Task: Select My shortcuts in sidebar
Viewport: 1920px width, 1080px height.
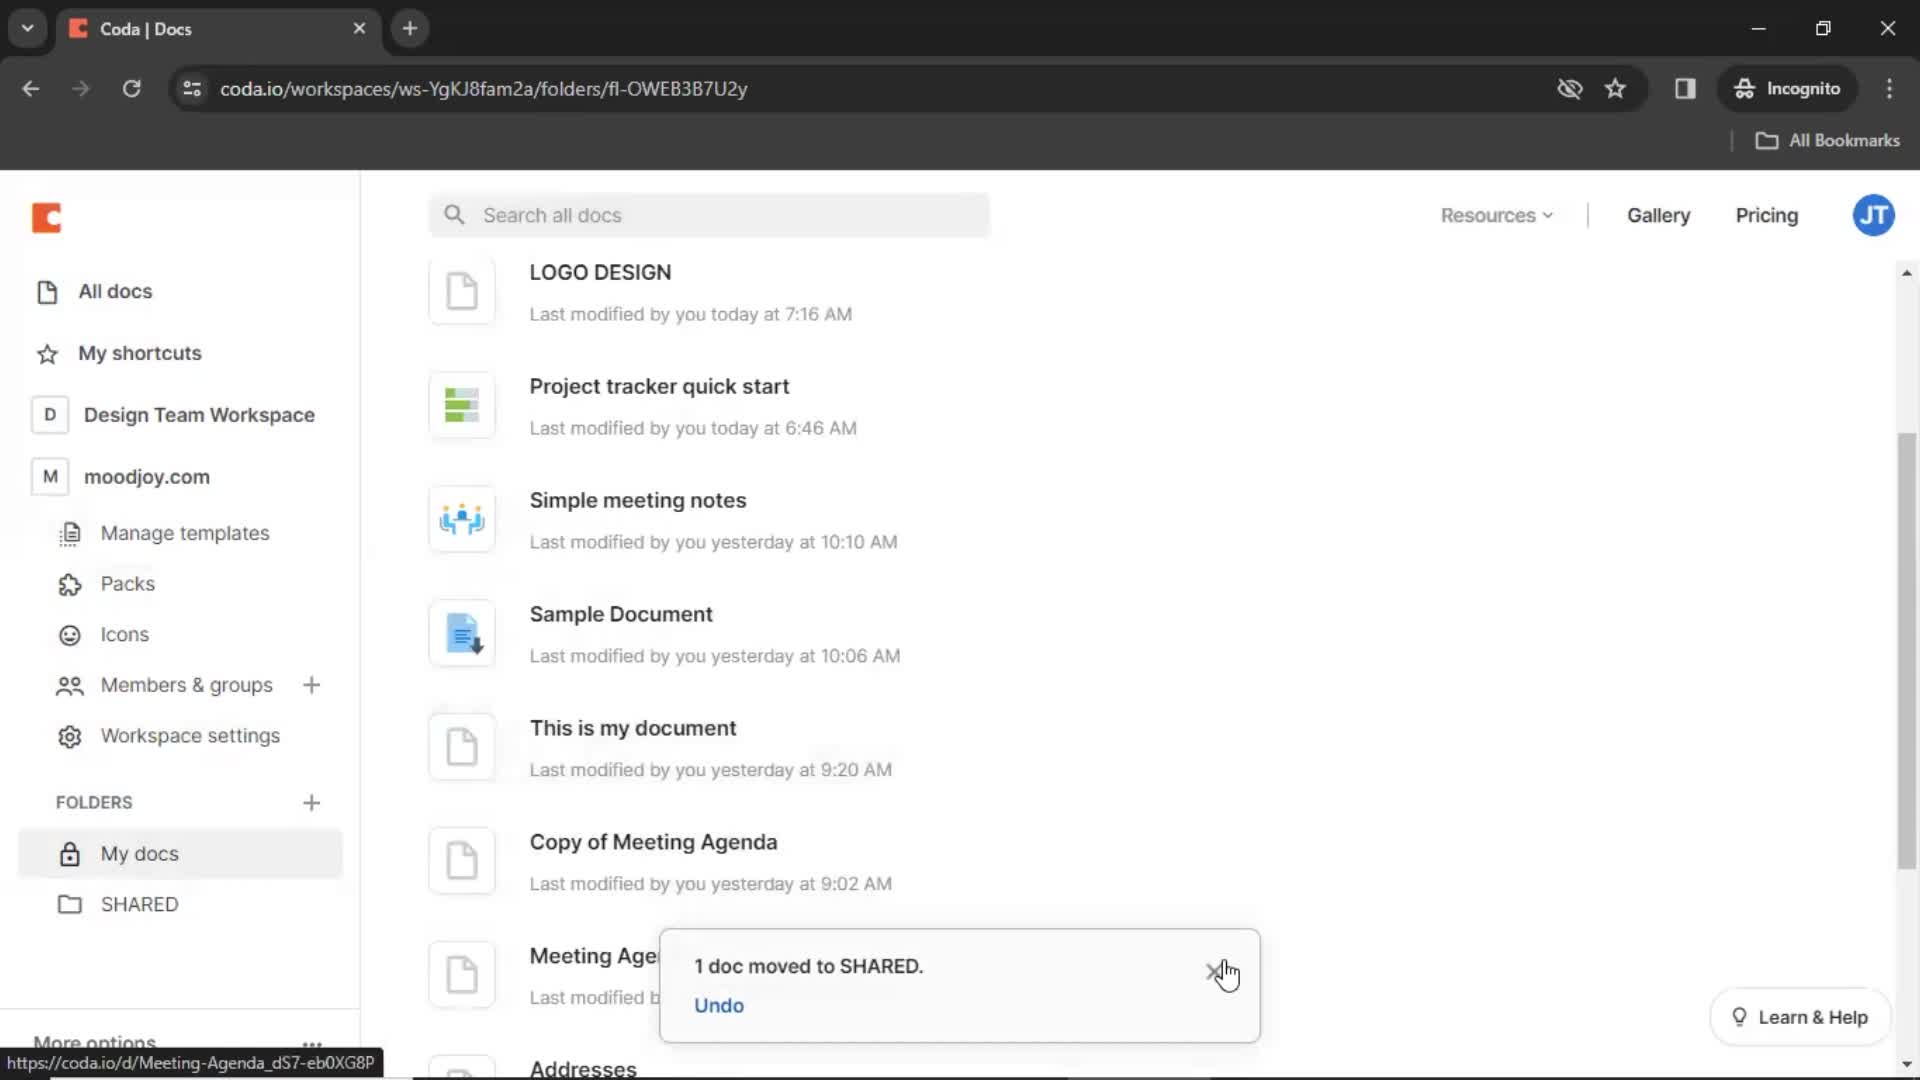Action: pyautogui.click(x=140, y=352)
